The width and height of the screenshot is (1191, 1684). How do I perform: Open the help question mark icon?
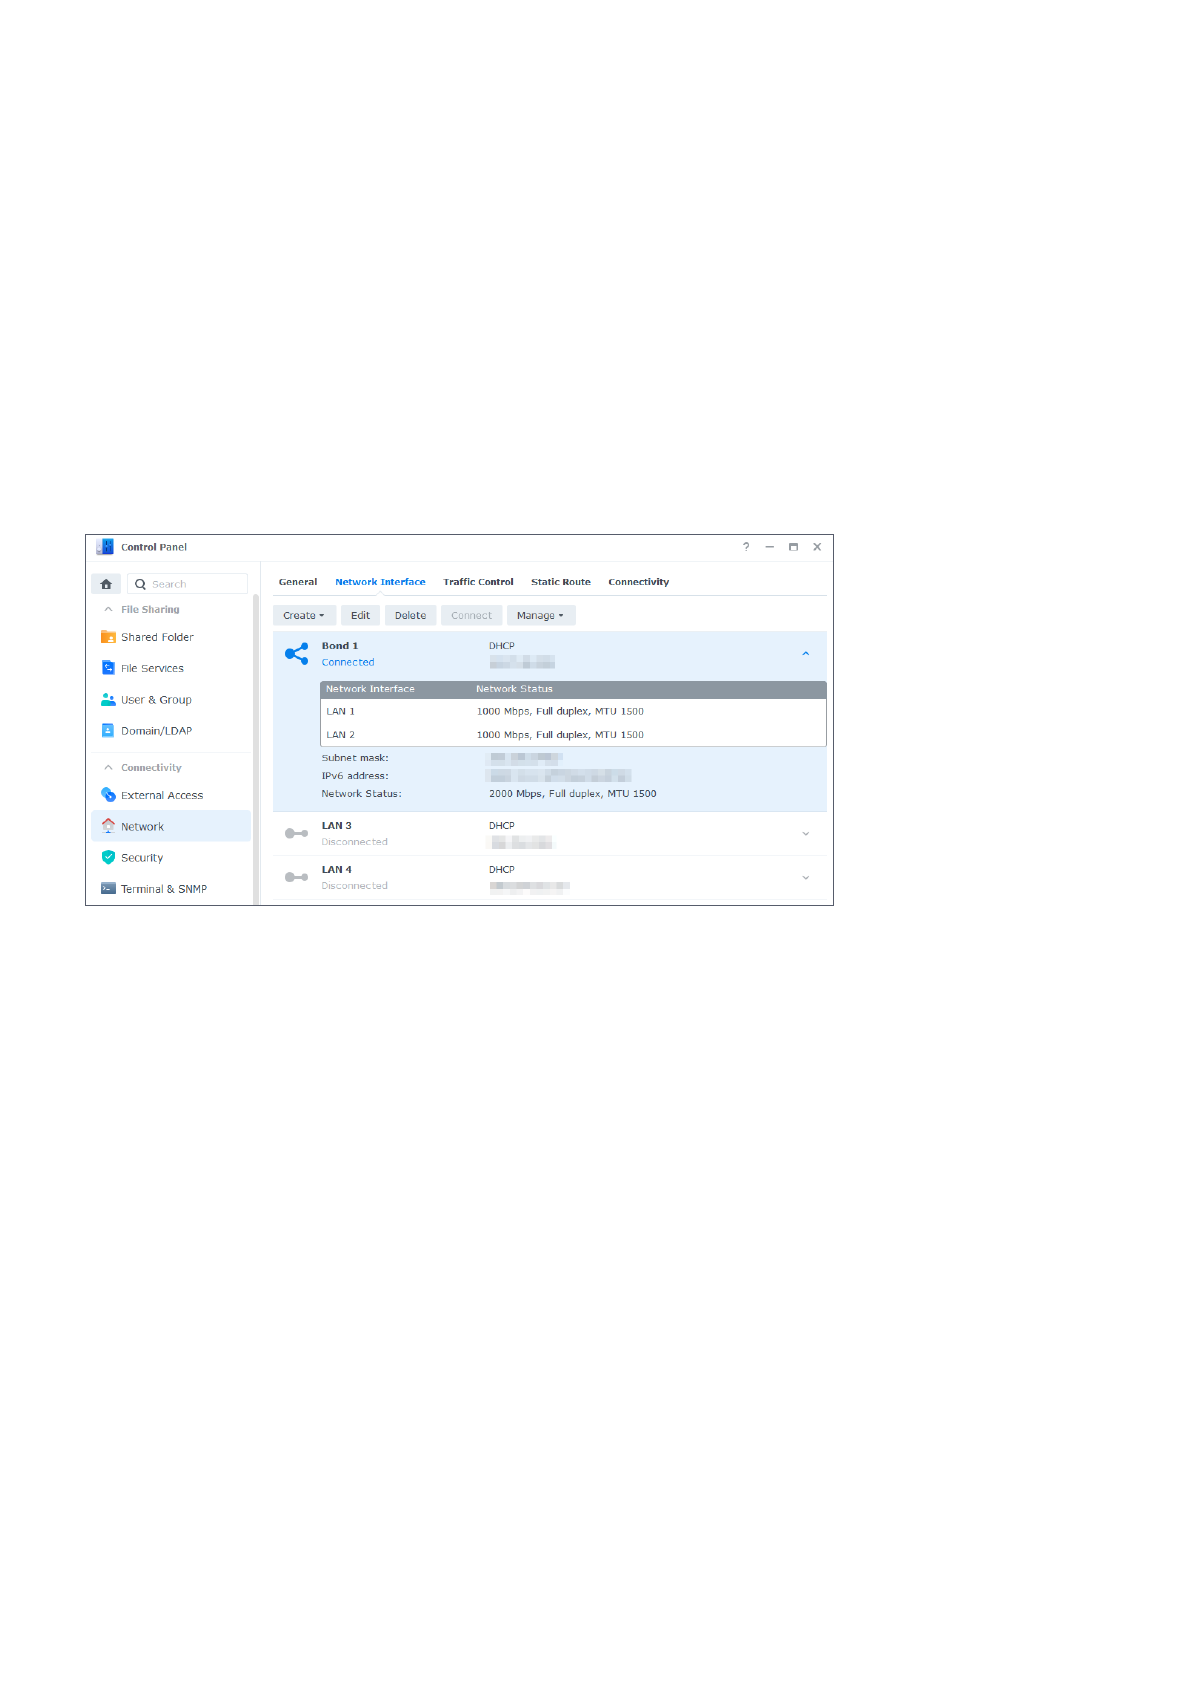(x=746, y=547)
